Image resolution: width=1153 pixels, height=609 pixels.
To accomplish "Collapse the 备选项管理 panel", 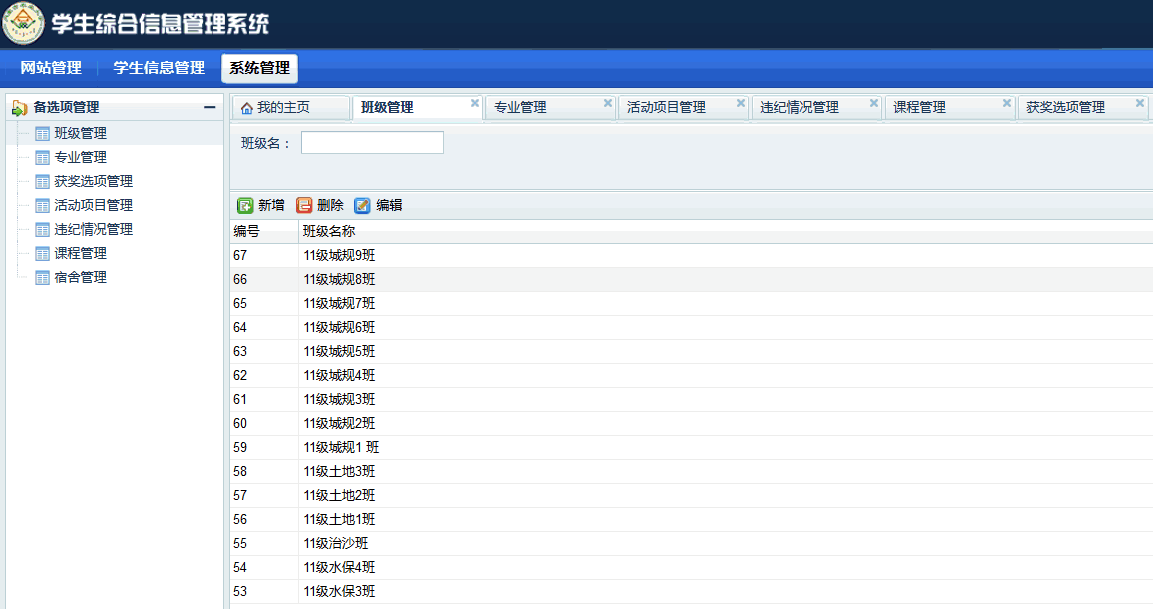I will 209,108.
